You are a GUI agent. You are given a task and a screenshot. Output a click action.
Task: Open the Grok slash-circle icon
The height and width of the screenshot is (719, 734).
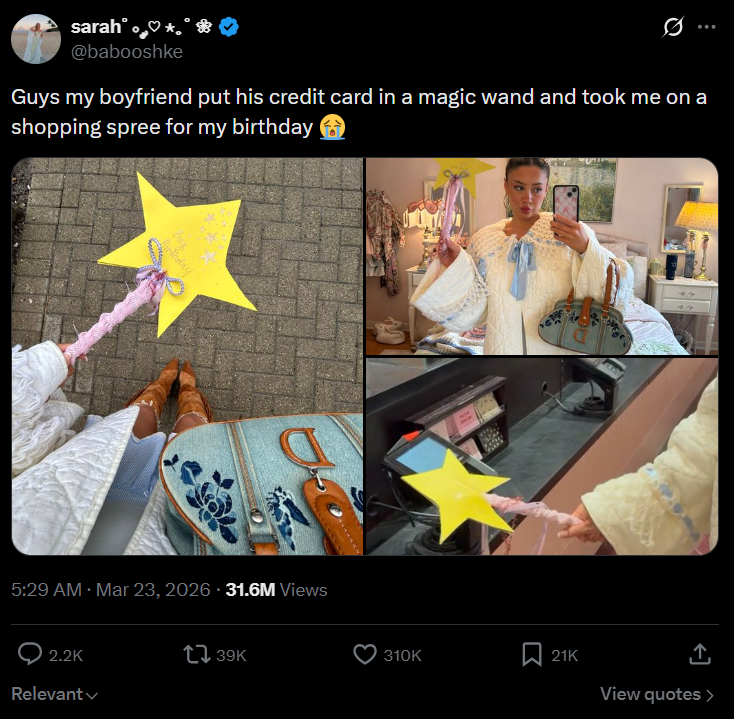673,27
